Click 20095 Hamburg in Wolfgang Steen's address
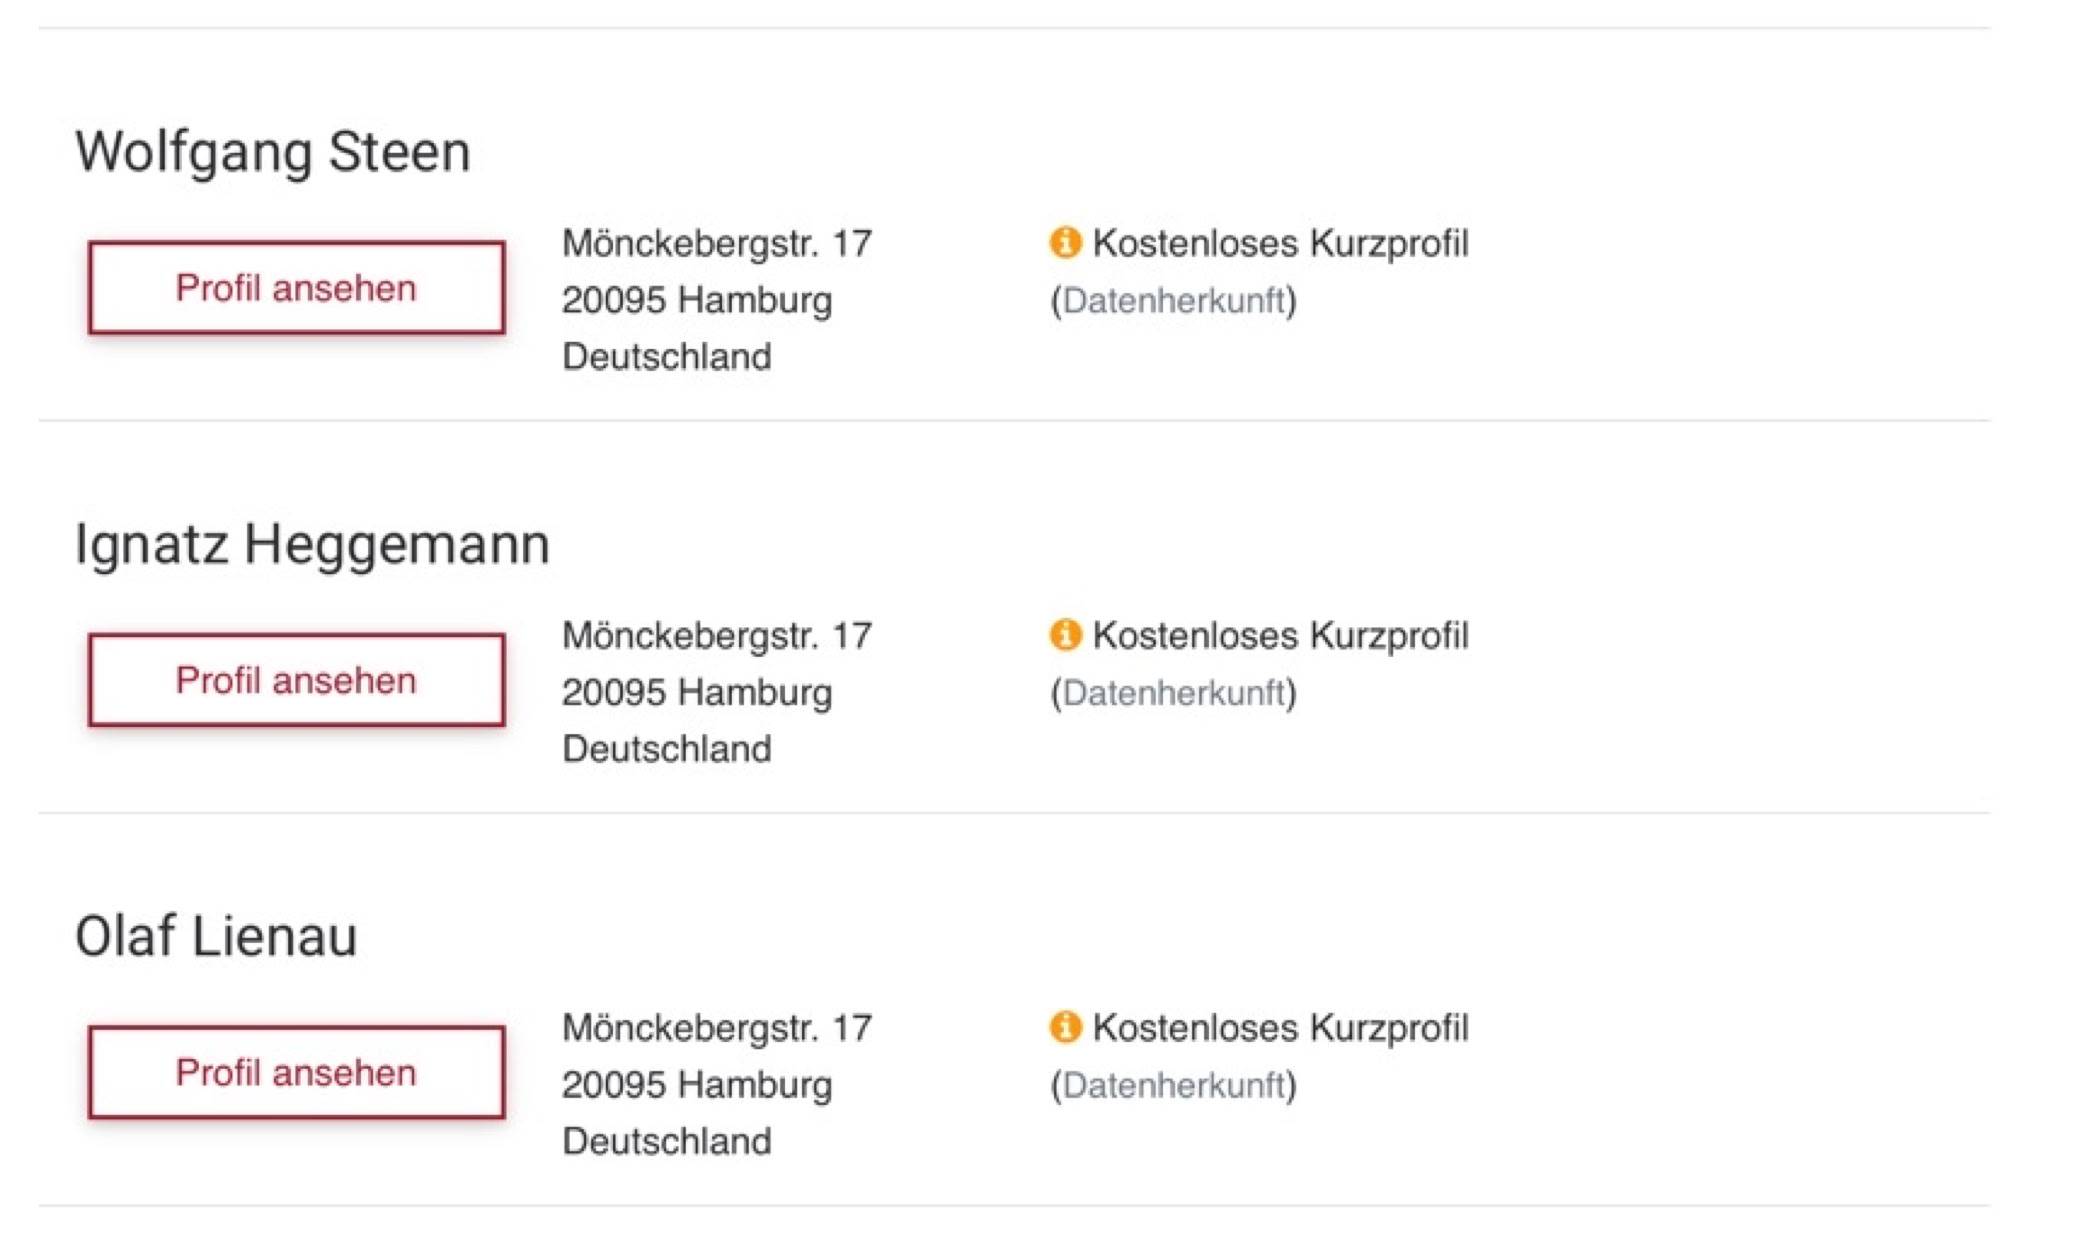 point(696,300)
